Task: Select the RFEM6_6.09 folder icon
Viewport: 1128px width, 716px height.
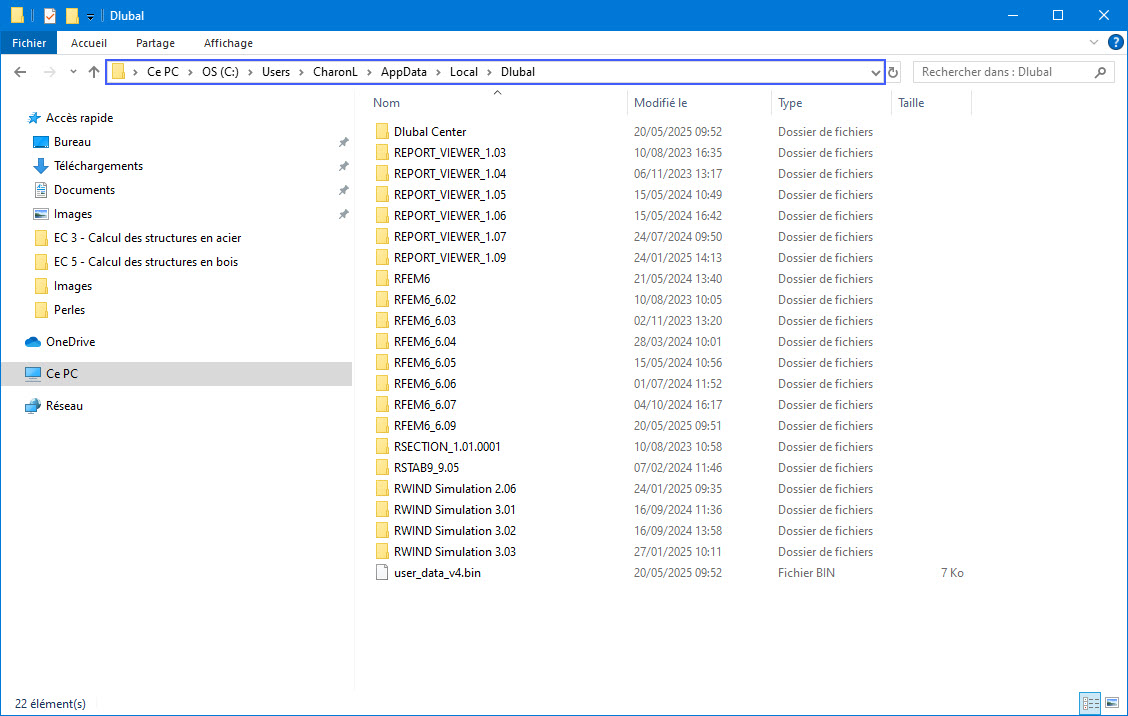Action: (382, 425)
